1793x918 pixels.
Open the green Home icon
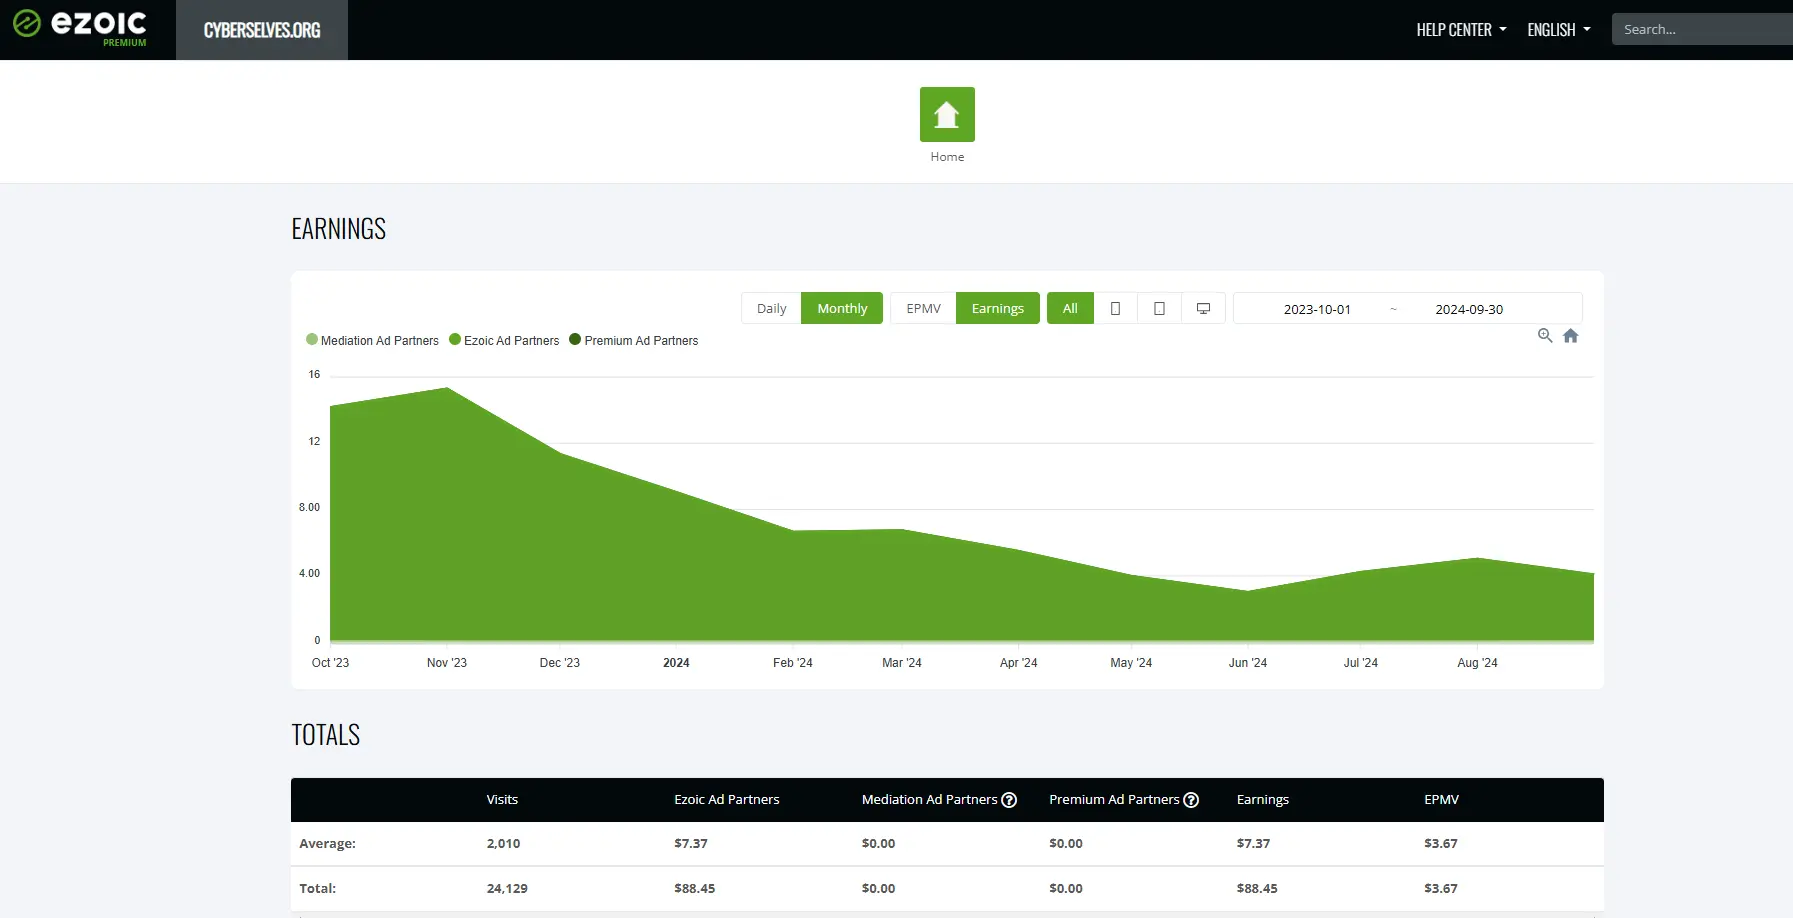coord(947,114)
